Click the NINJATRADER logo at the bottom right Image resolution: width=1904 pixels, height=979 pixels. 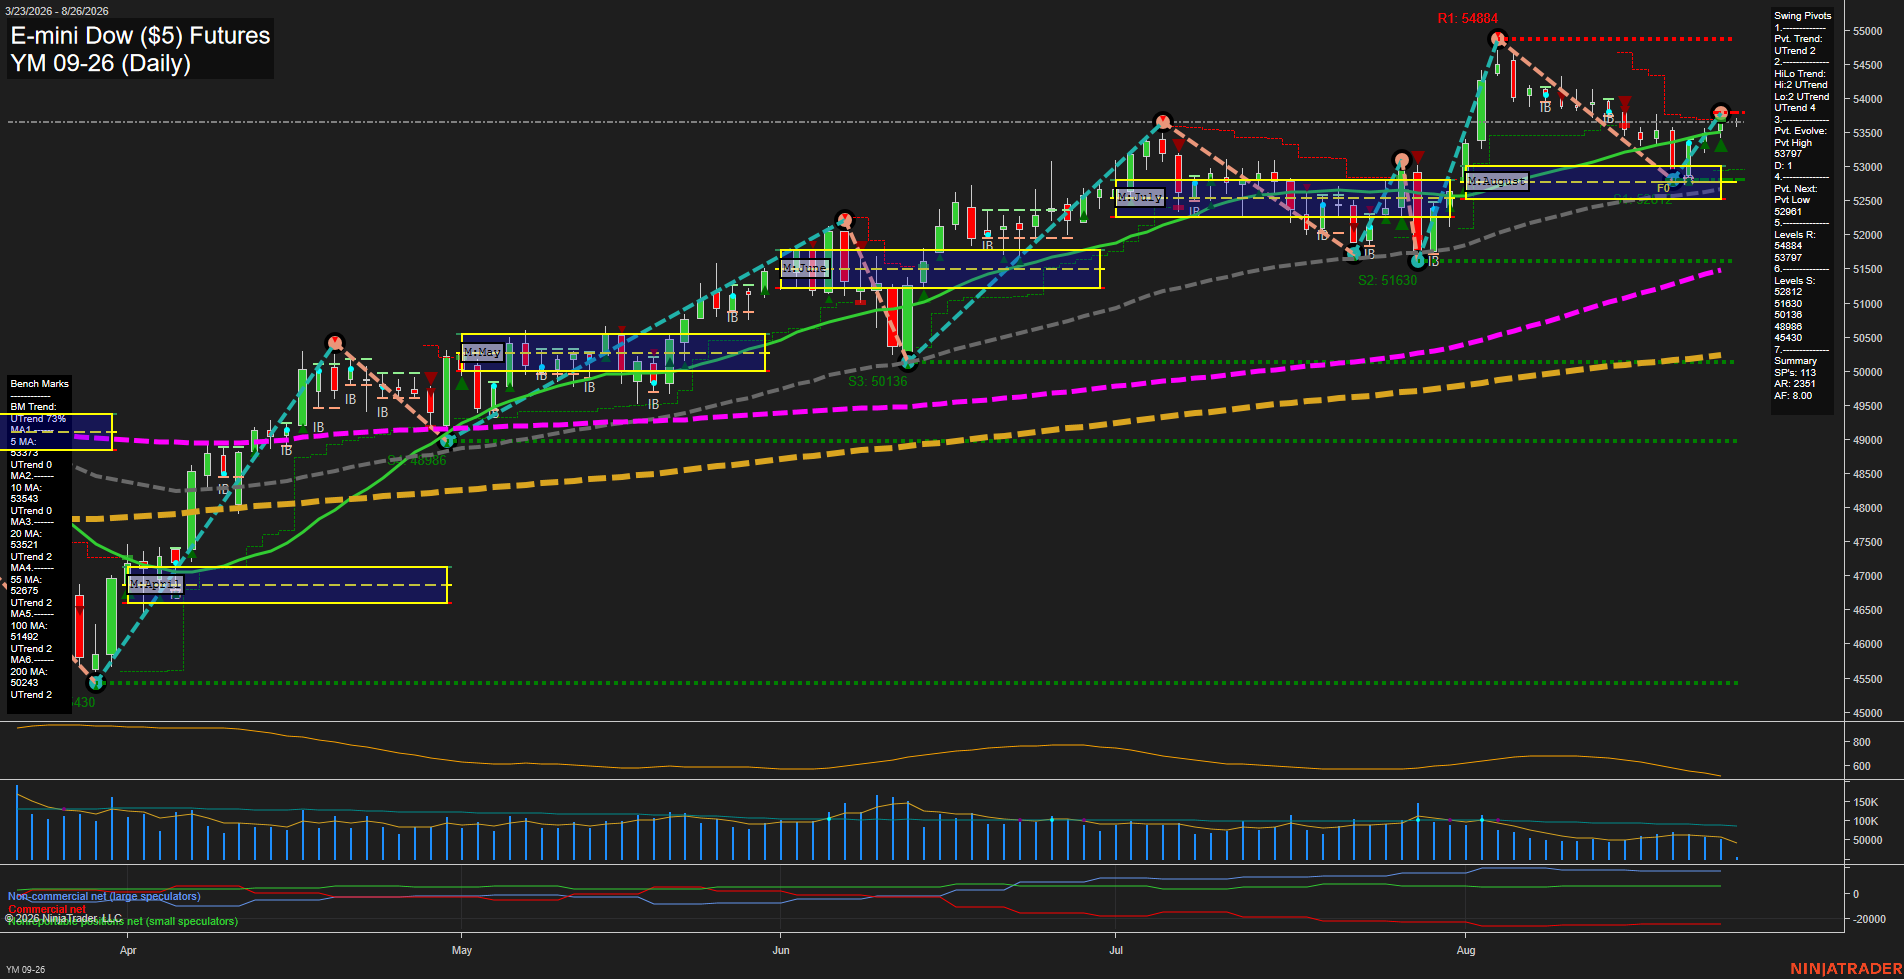1846,969
